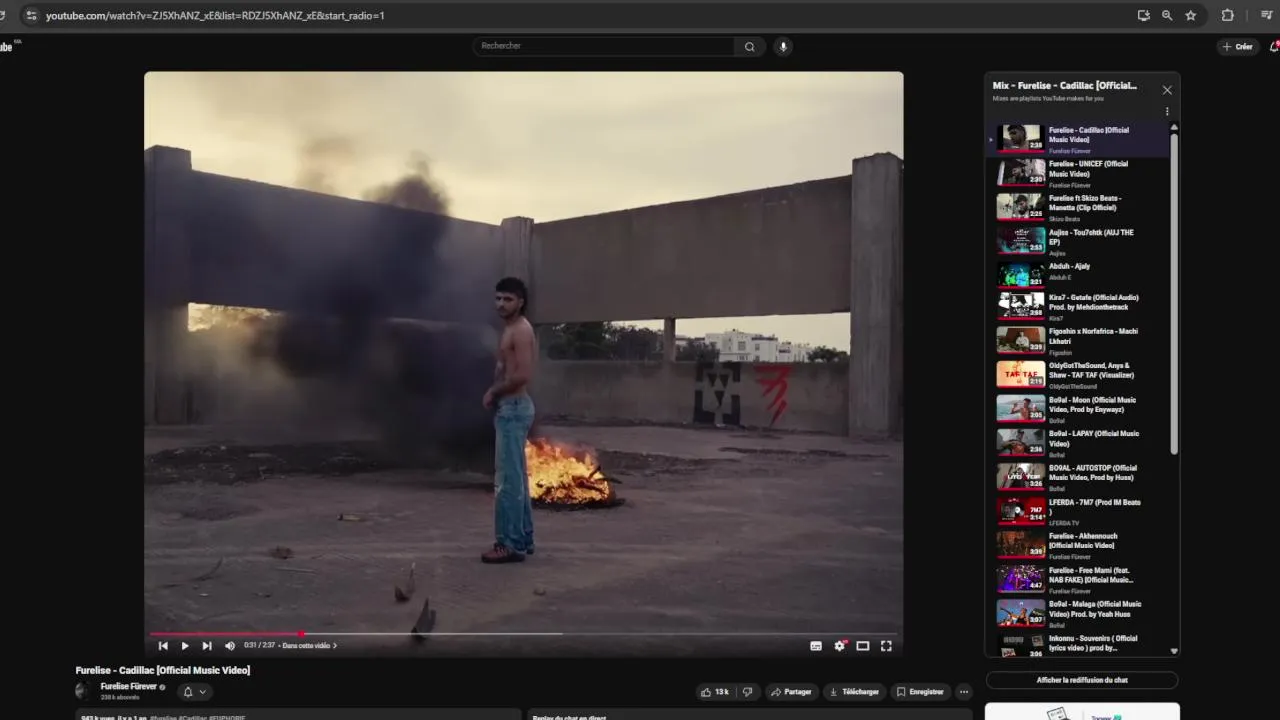Click 'Afficher la rediffusion du chat' button
This screenshot has height=720, width=1280.
[x=1082, y=680]
